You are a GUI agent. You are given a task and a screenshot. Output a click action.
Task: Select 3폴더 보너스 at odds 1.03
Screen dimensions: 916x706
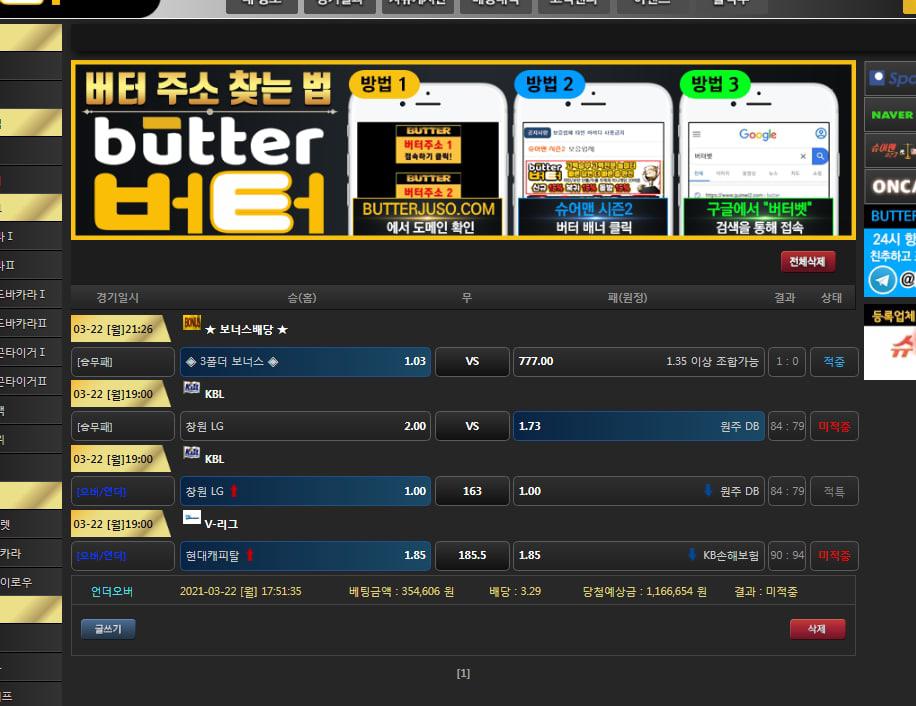(305, 361)
